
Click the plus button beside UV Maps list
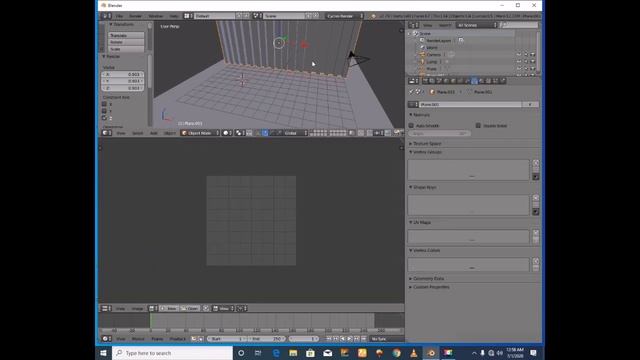pos(536,233)
